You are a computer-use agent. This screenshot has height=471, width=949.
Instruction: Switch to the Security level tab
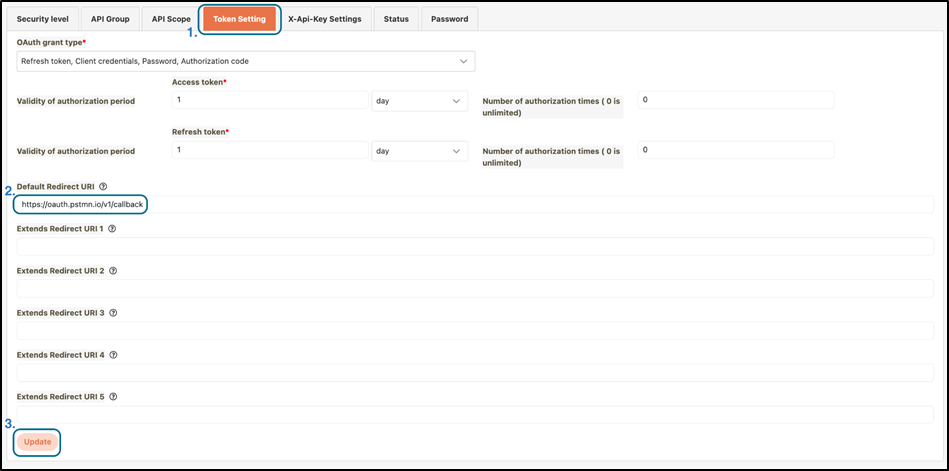click(x=48, y=19)
